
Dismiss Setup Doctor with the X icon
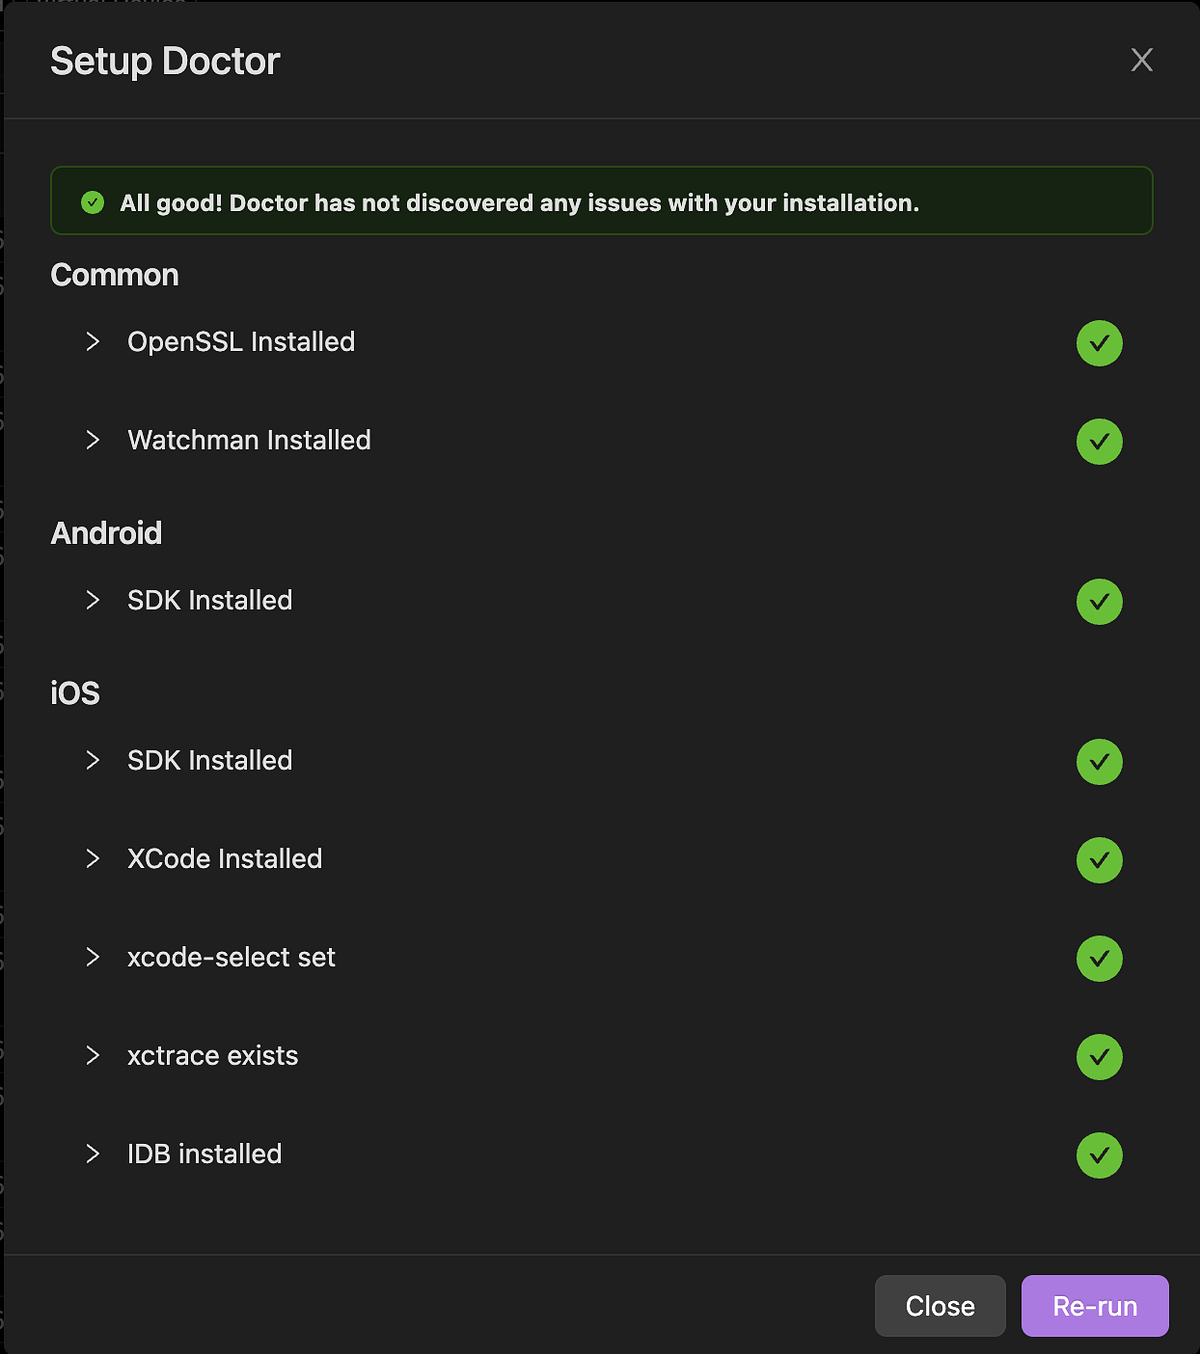point(1141,60)
